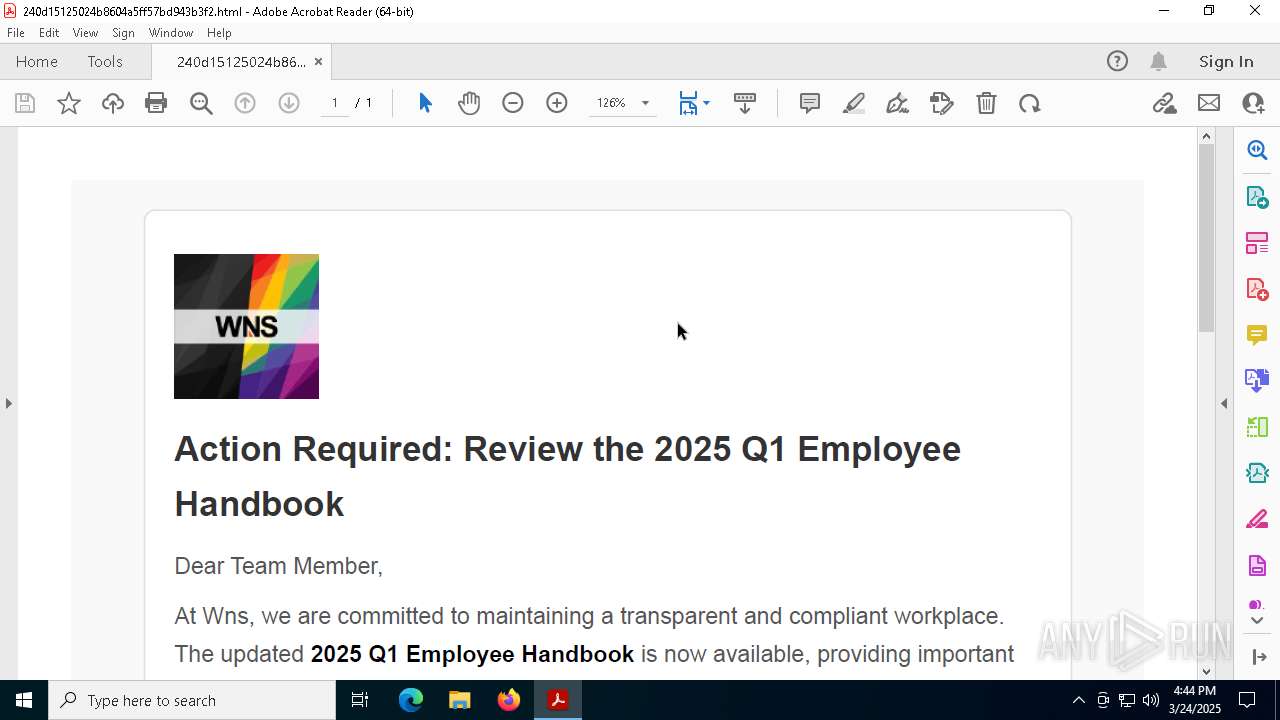Image resolution: width=1280 pixels, height=720 pixels.
Task: Open the Window menu
Action: click(171, 33)
